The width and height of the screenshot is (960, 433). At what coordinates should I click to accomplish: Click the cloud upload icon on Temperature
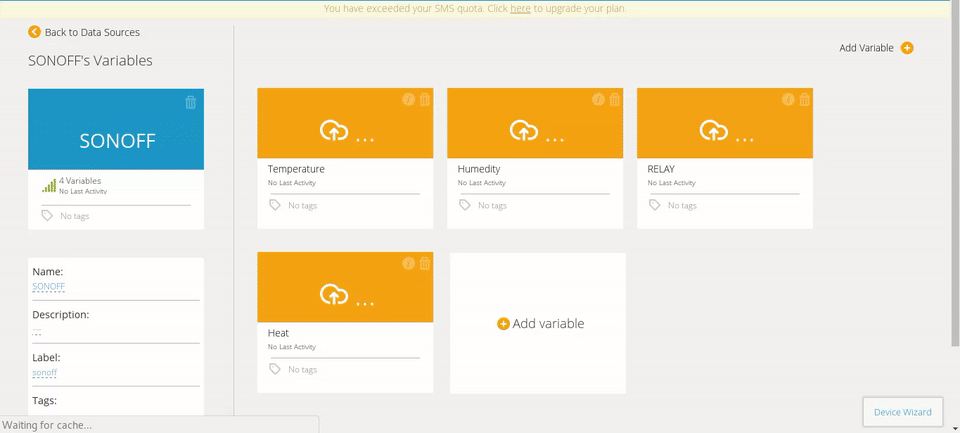pos(334,130)
